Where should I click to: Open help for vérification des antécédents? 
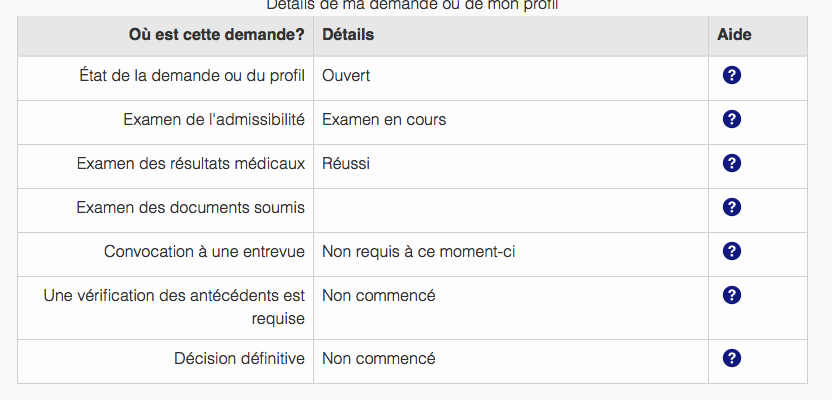tap(731, 295)
